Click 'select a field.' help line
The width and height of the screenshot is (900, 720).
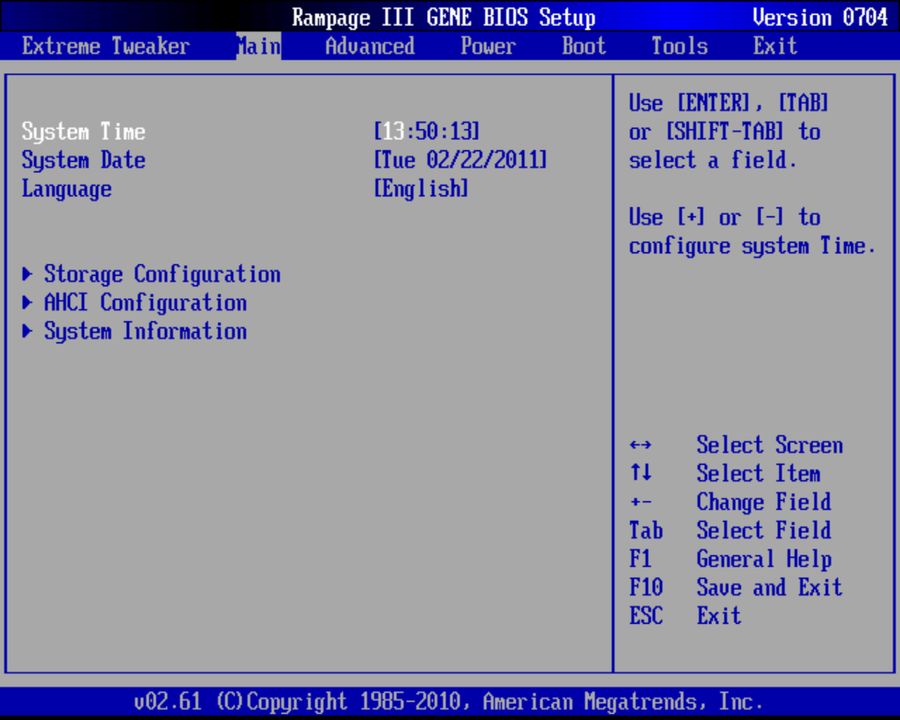click(713, 160)
